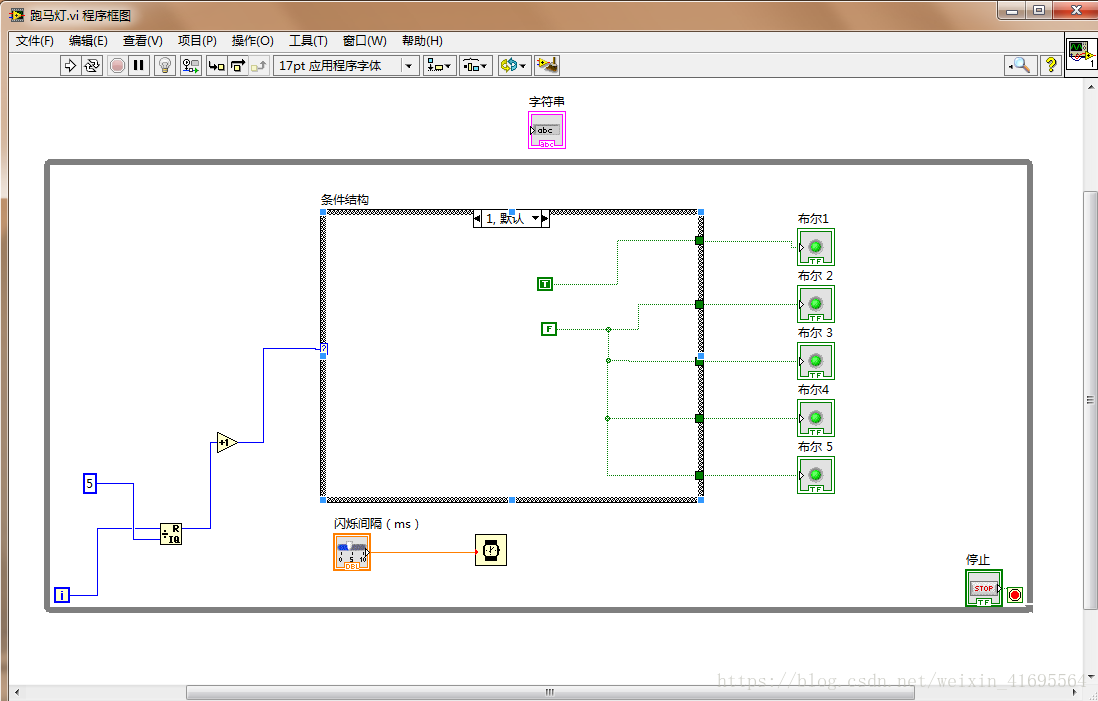Click the 停止 STOP button terminal
1098x701 pixels.
tap(983, 588)
